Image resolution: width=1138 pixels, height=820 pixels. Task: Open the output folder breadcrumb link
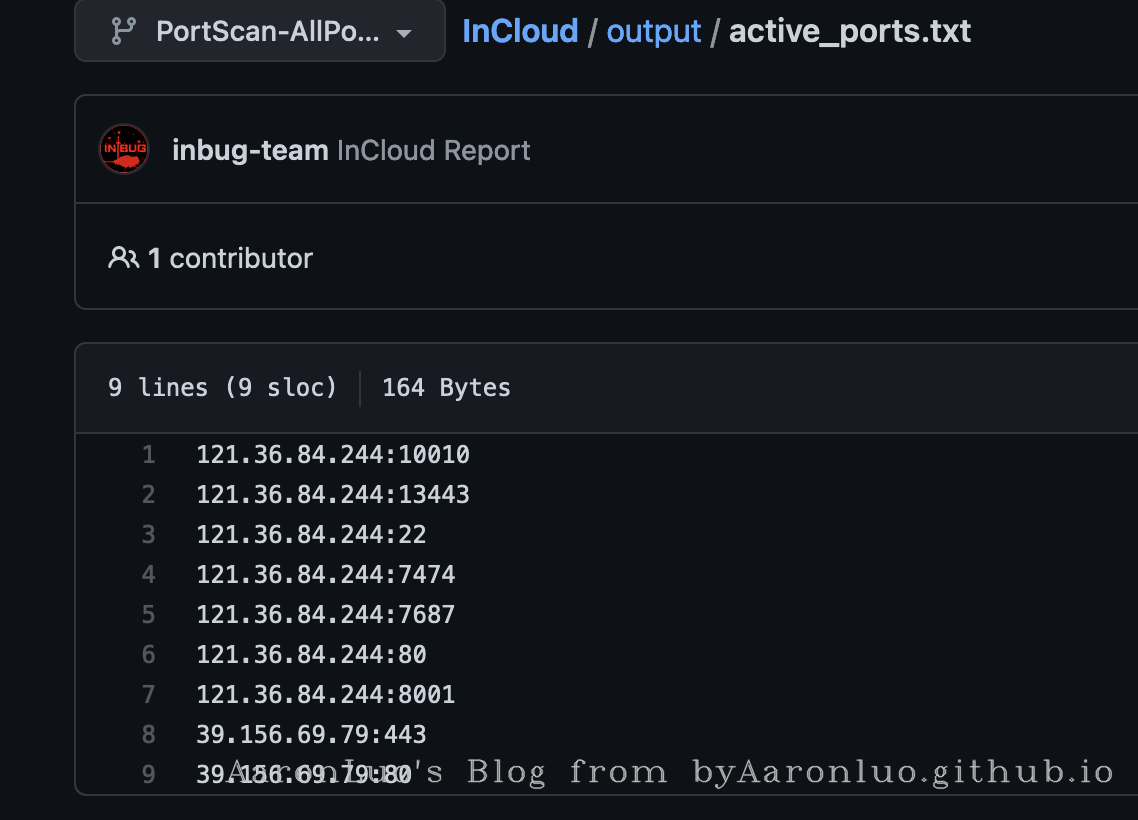654,31
